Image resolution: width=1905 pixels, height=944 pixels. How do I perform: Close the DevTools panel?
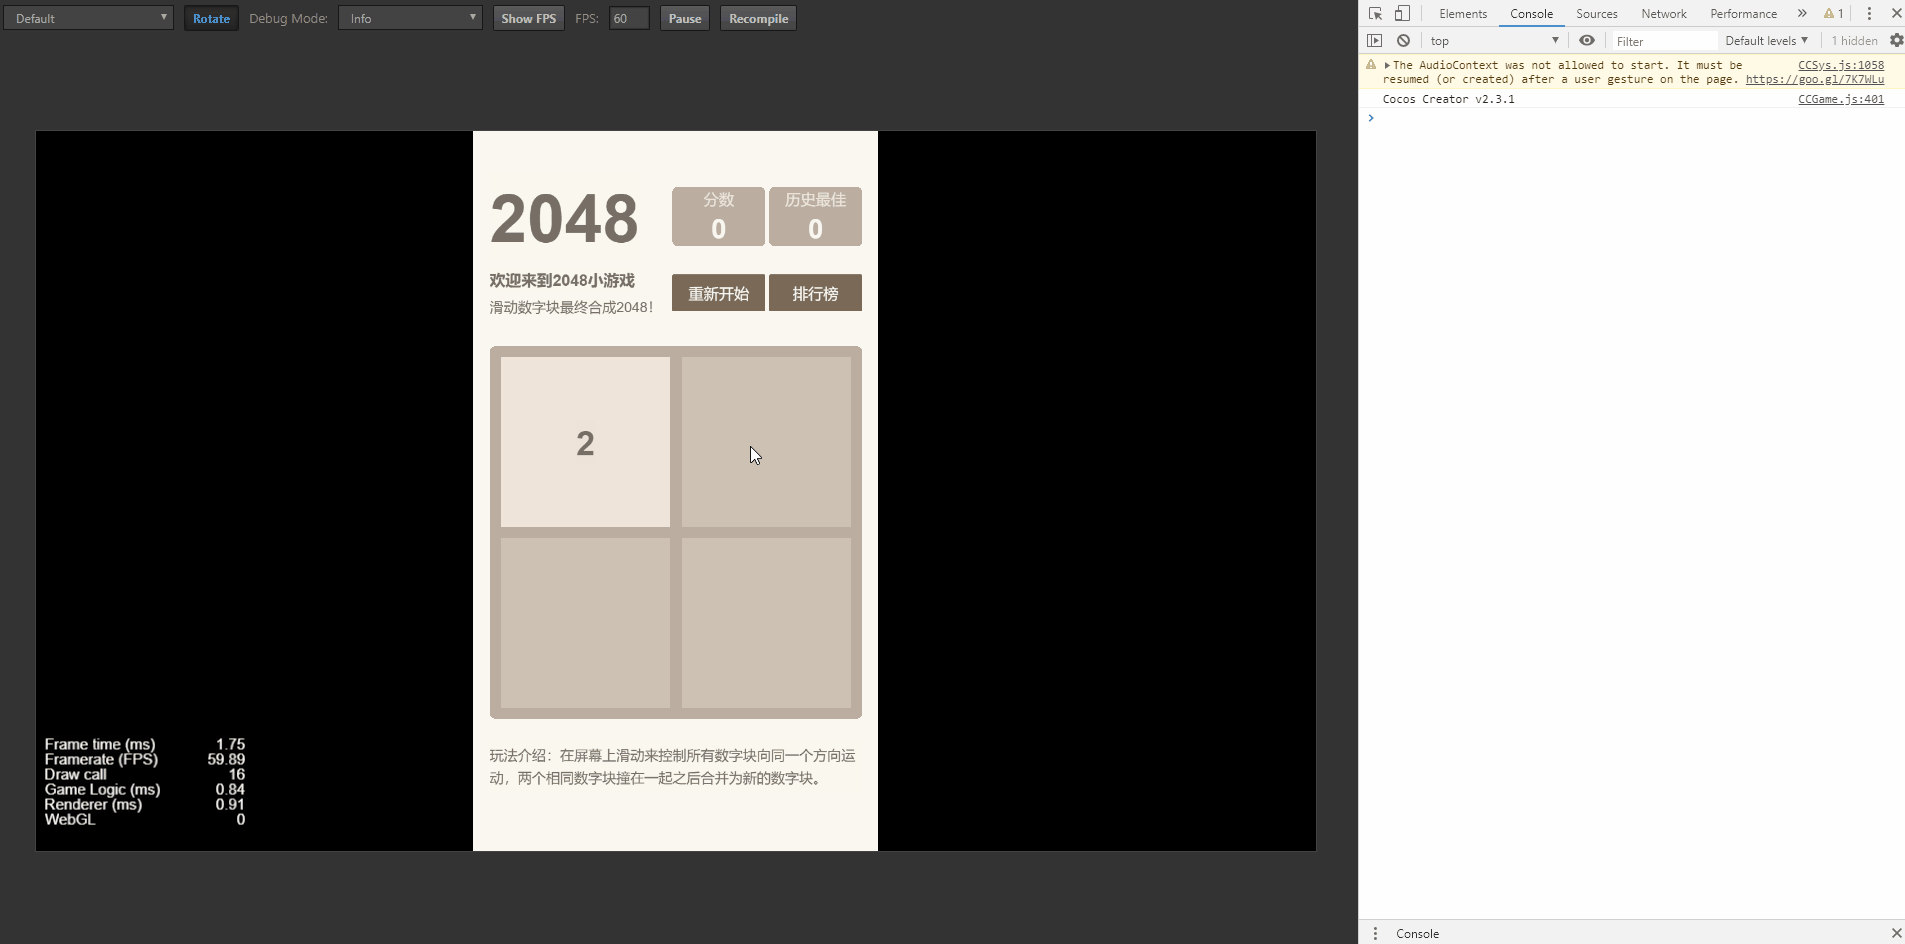click(x=1896, y=14)
